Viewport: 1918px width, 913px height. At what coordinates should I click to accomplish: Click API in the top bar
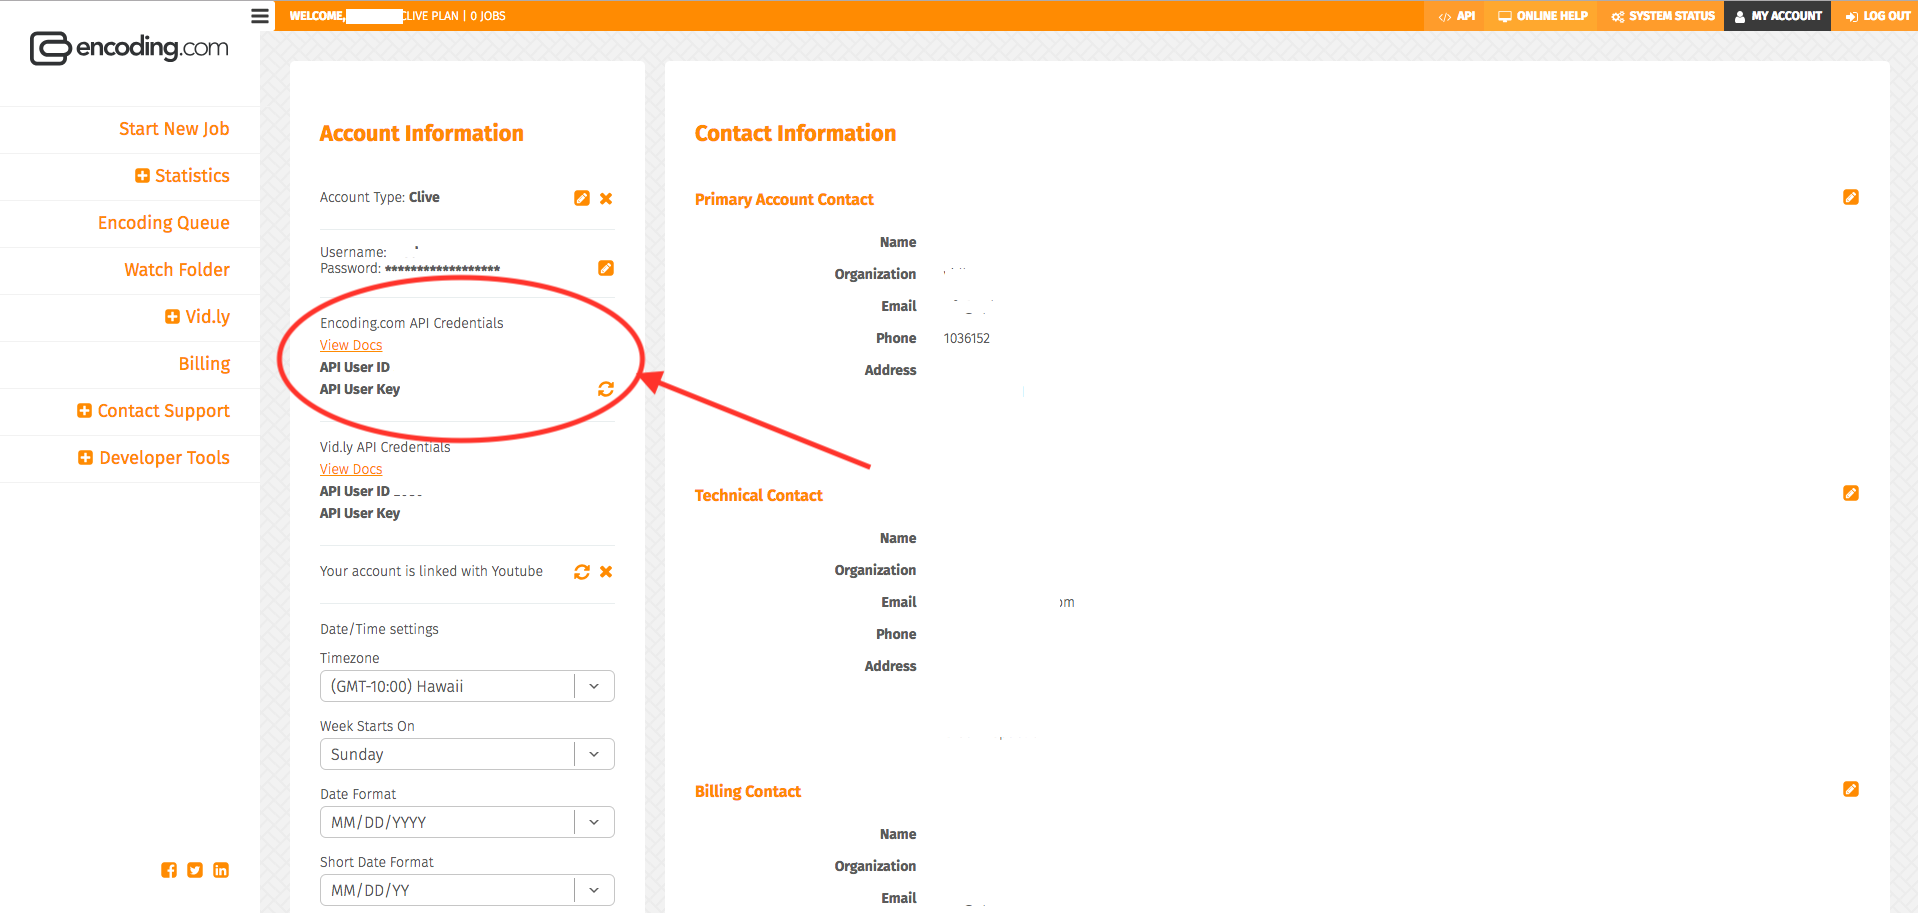(x=1456, y=16)
